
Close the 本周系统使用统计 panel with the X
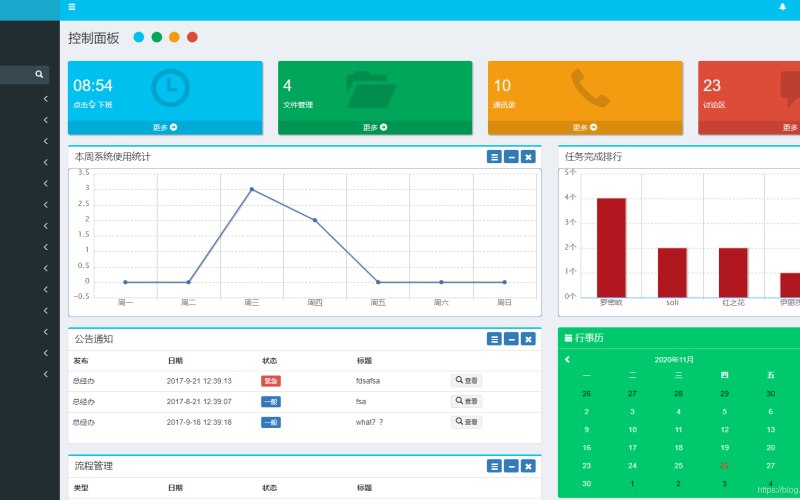[x=528, y=157]
